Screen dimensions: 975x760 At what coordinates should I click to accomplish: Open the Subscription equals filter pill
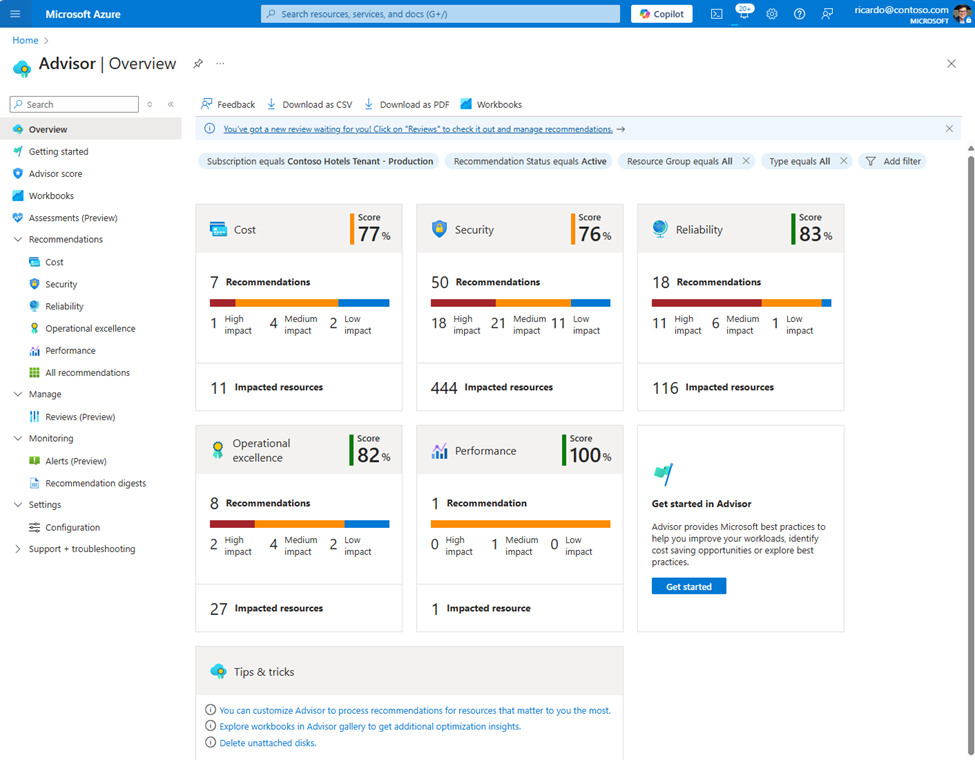[x=320, y=161]
